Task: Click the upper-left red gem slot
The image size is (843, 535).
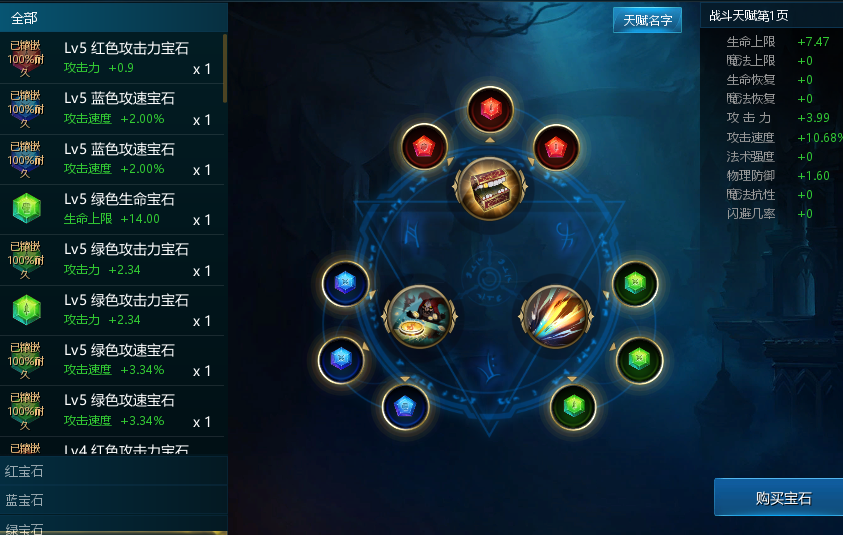Action: point(424,147)
